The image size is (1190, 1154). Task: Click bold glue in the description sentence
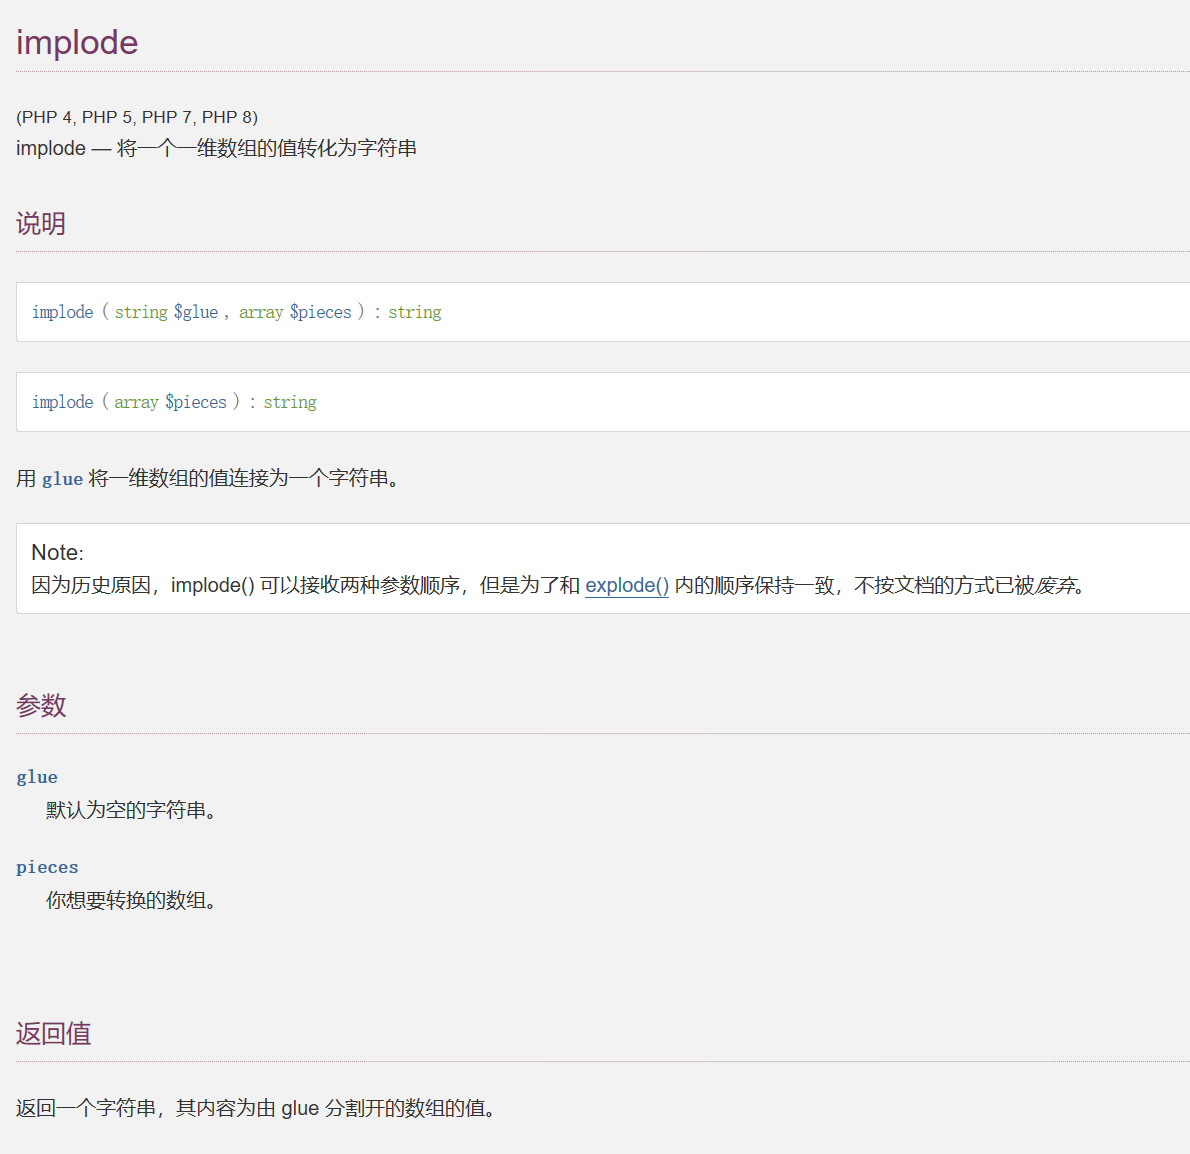(x=62, y=479)
